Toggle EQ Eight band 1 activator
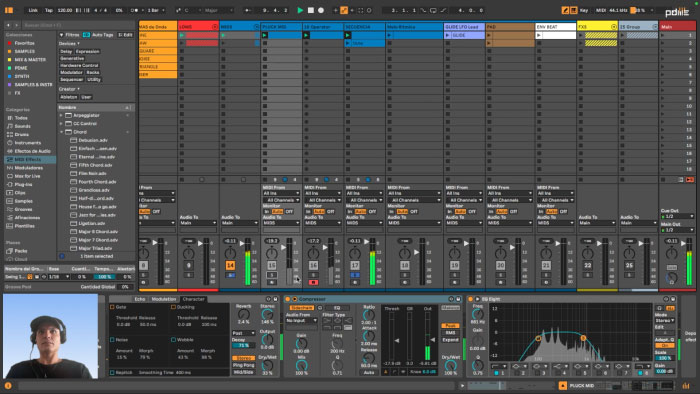This screenshot has width=700, height=394. pos(496,373)
